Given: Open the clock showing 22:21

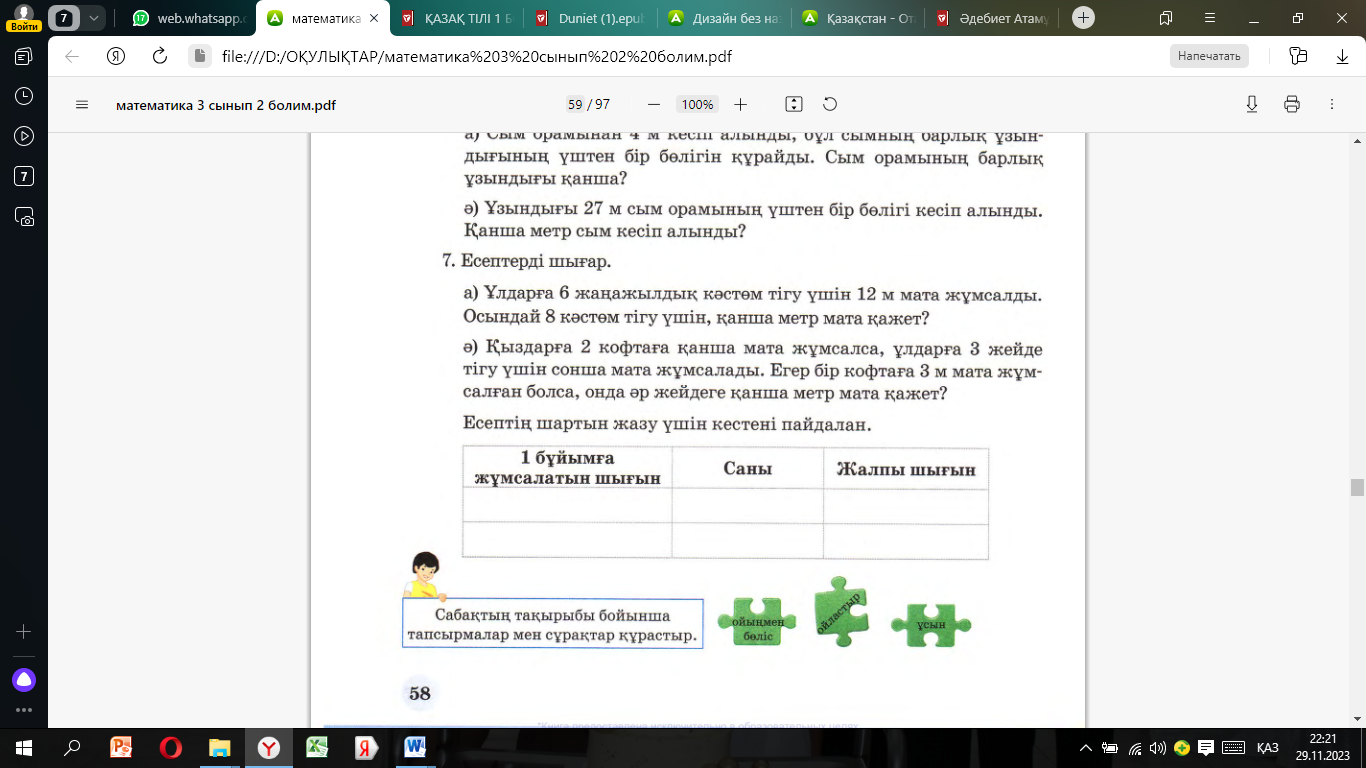Looking at the screenshot, I should [1321, 747].
